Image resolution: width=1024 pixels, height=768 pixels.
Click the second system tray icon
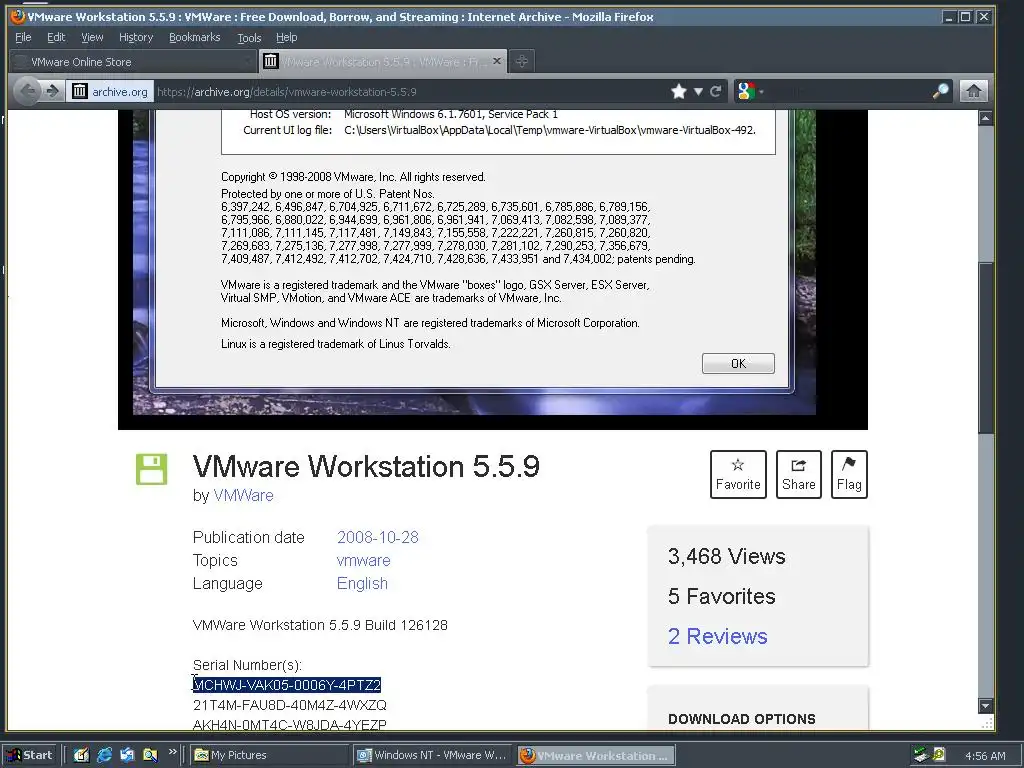pyautogui.click(x=938, y=755)
